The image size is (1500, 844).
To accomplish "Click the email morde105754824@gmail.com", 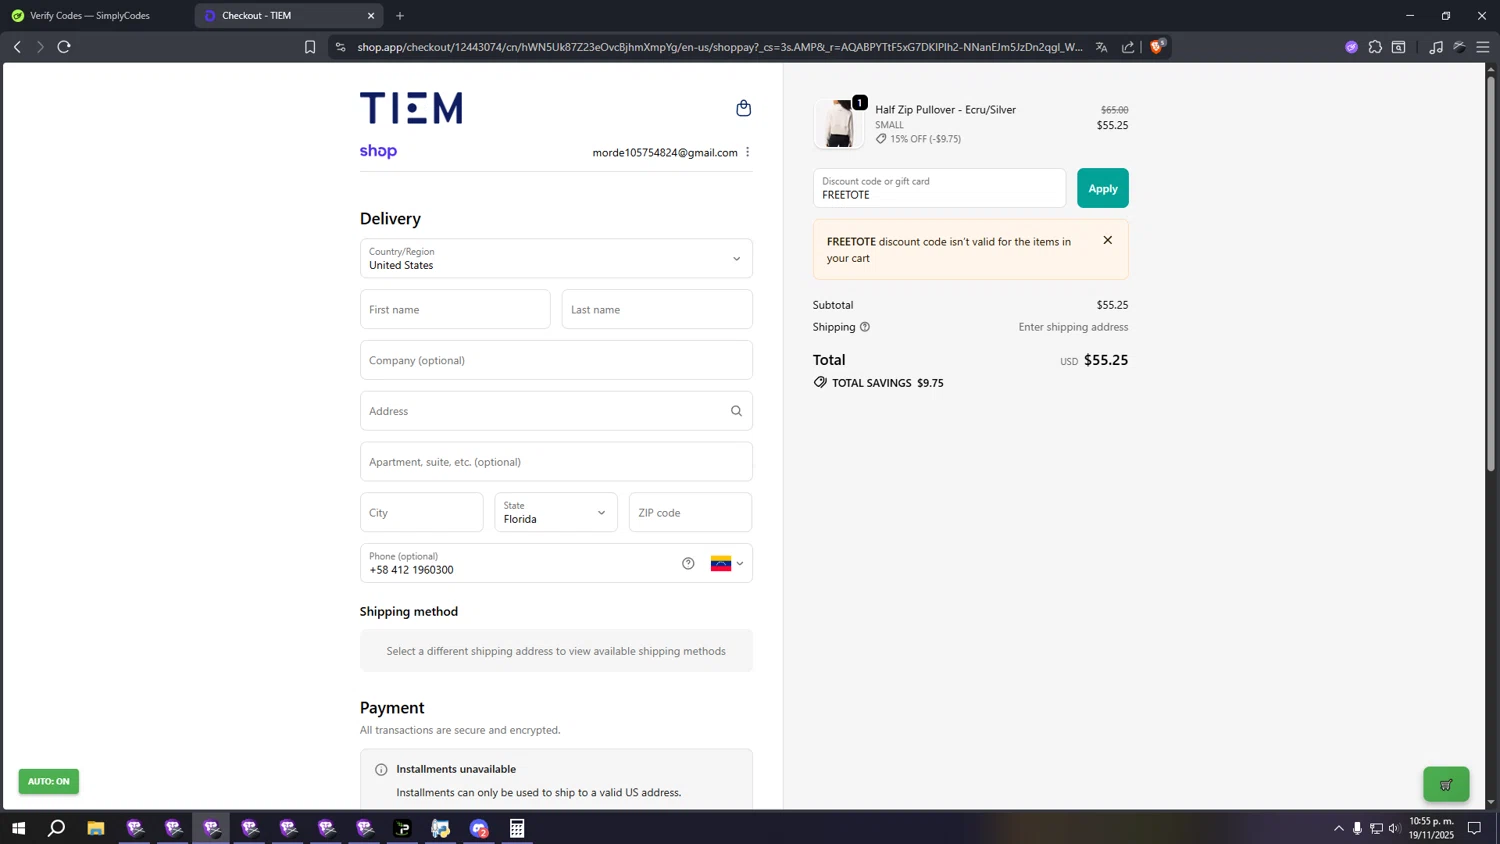I will (665, 153).
